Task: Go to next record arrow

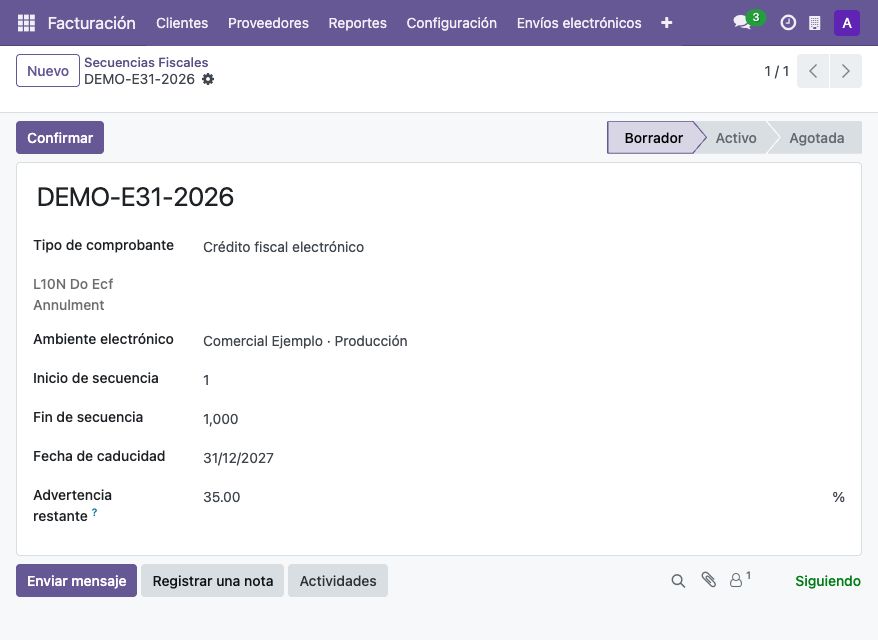Action: pos(846,71)
